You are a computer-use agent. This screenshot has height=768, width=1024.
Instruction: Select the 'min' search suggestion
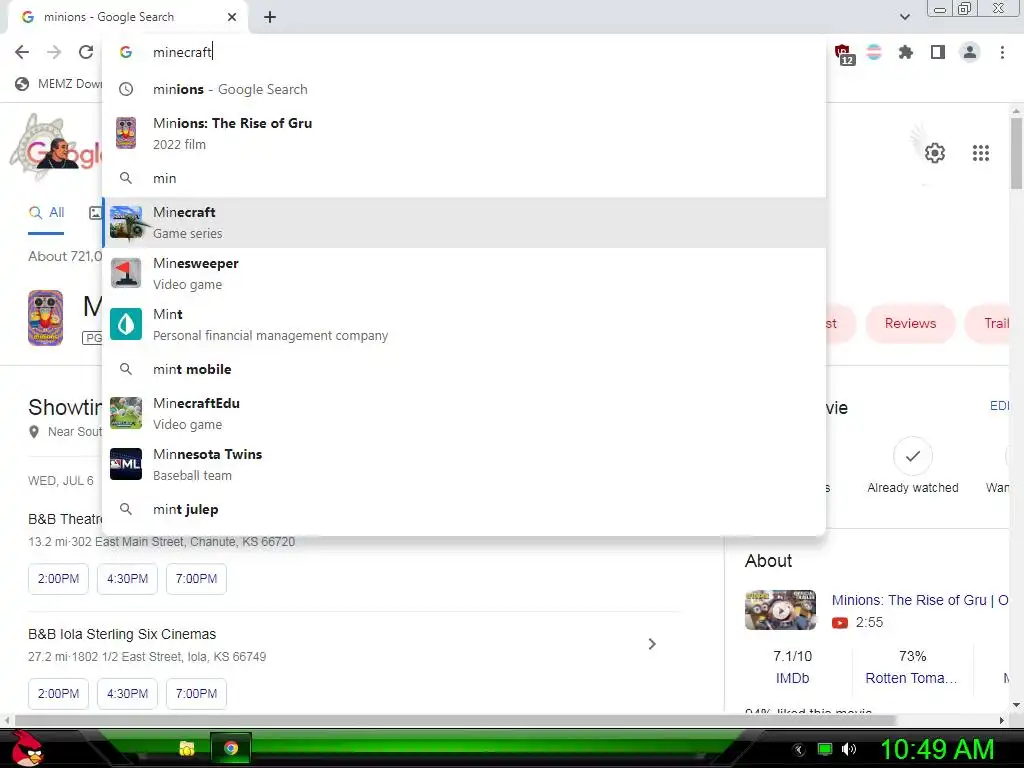pos(464,178)
